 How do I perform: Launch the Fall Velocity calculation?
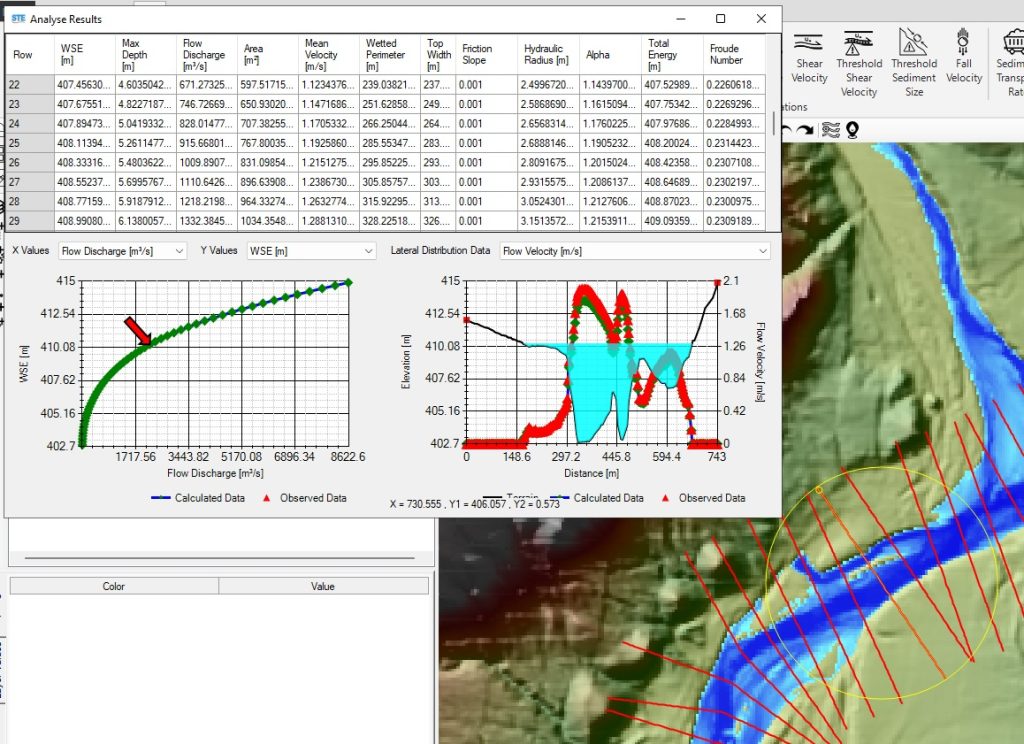click(964, 58)
